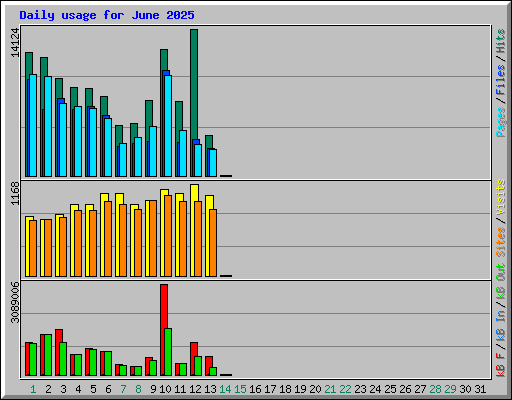Click the kB F legend label

click(501, 365)
